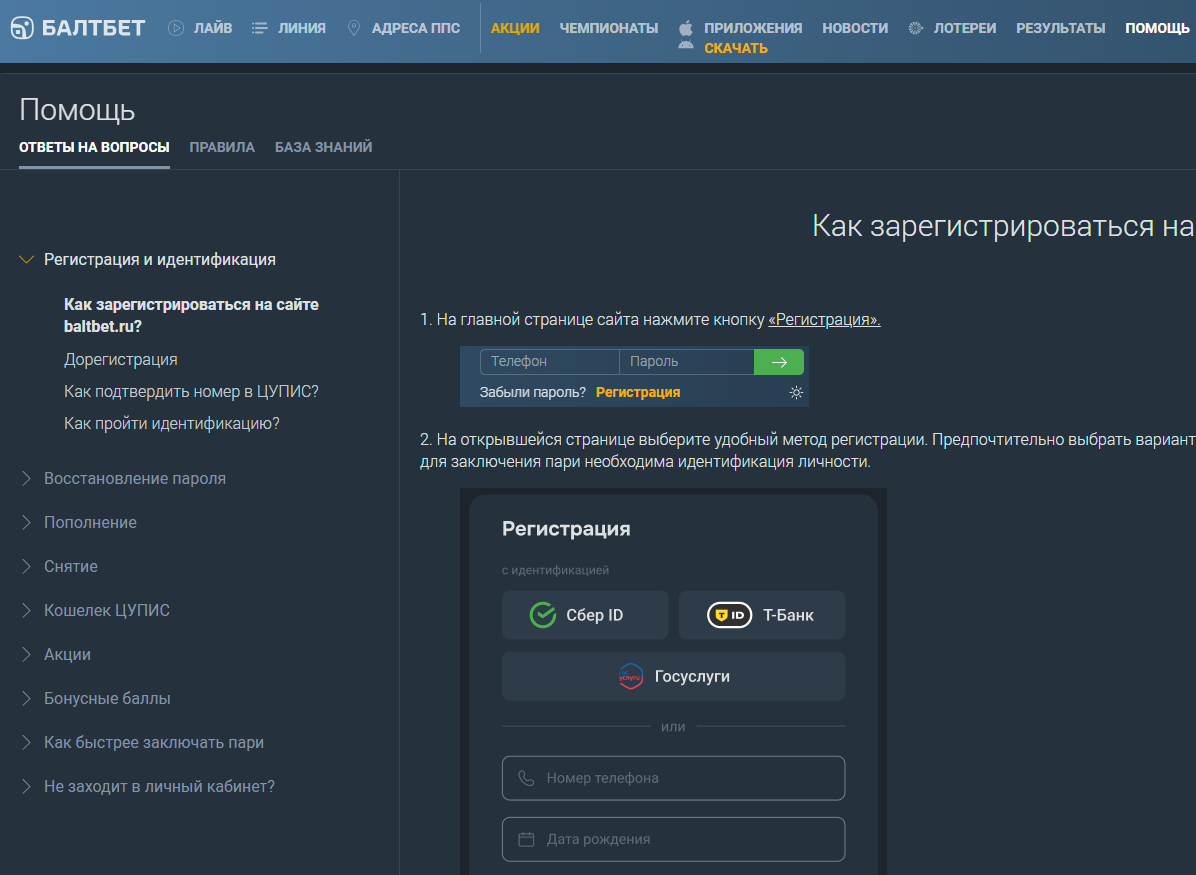Open Как пройти идентификацию article

pyautogui.click(x=172, y=423)
